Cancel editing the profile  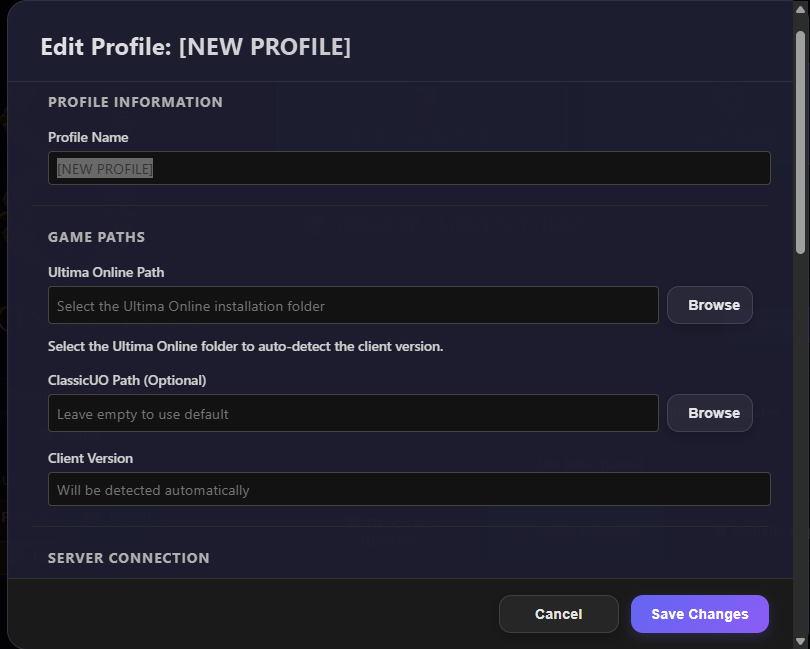558,614
